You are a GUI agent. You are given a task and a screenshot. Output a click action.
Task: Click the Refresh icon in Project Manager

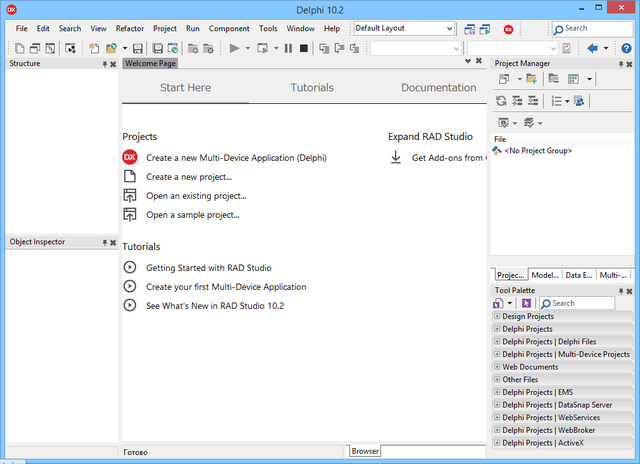point(502,101)
